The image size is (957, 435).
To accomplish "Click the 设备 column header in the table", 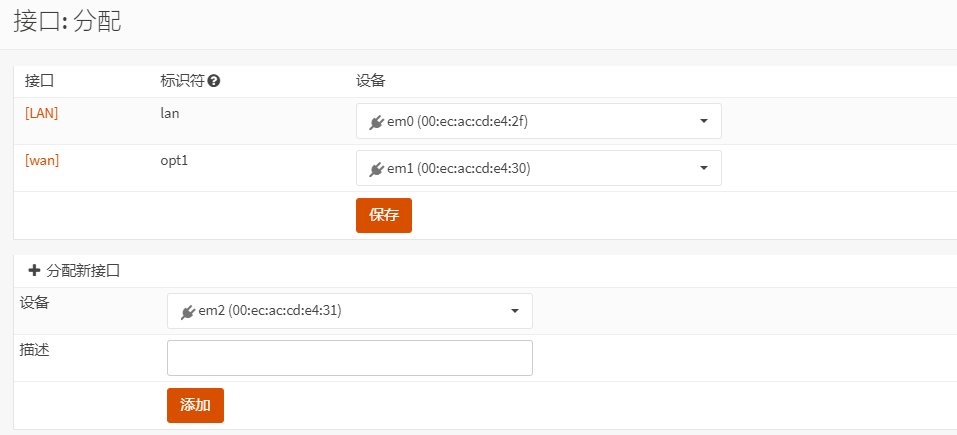I will point(371,81).
